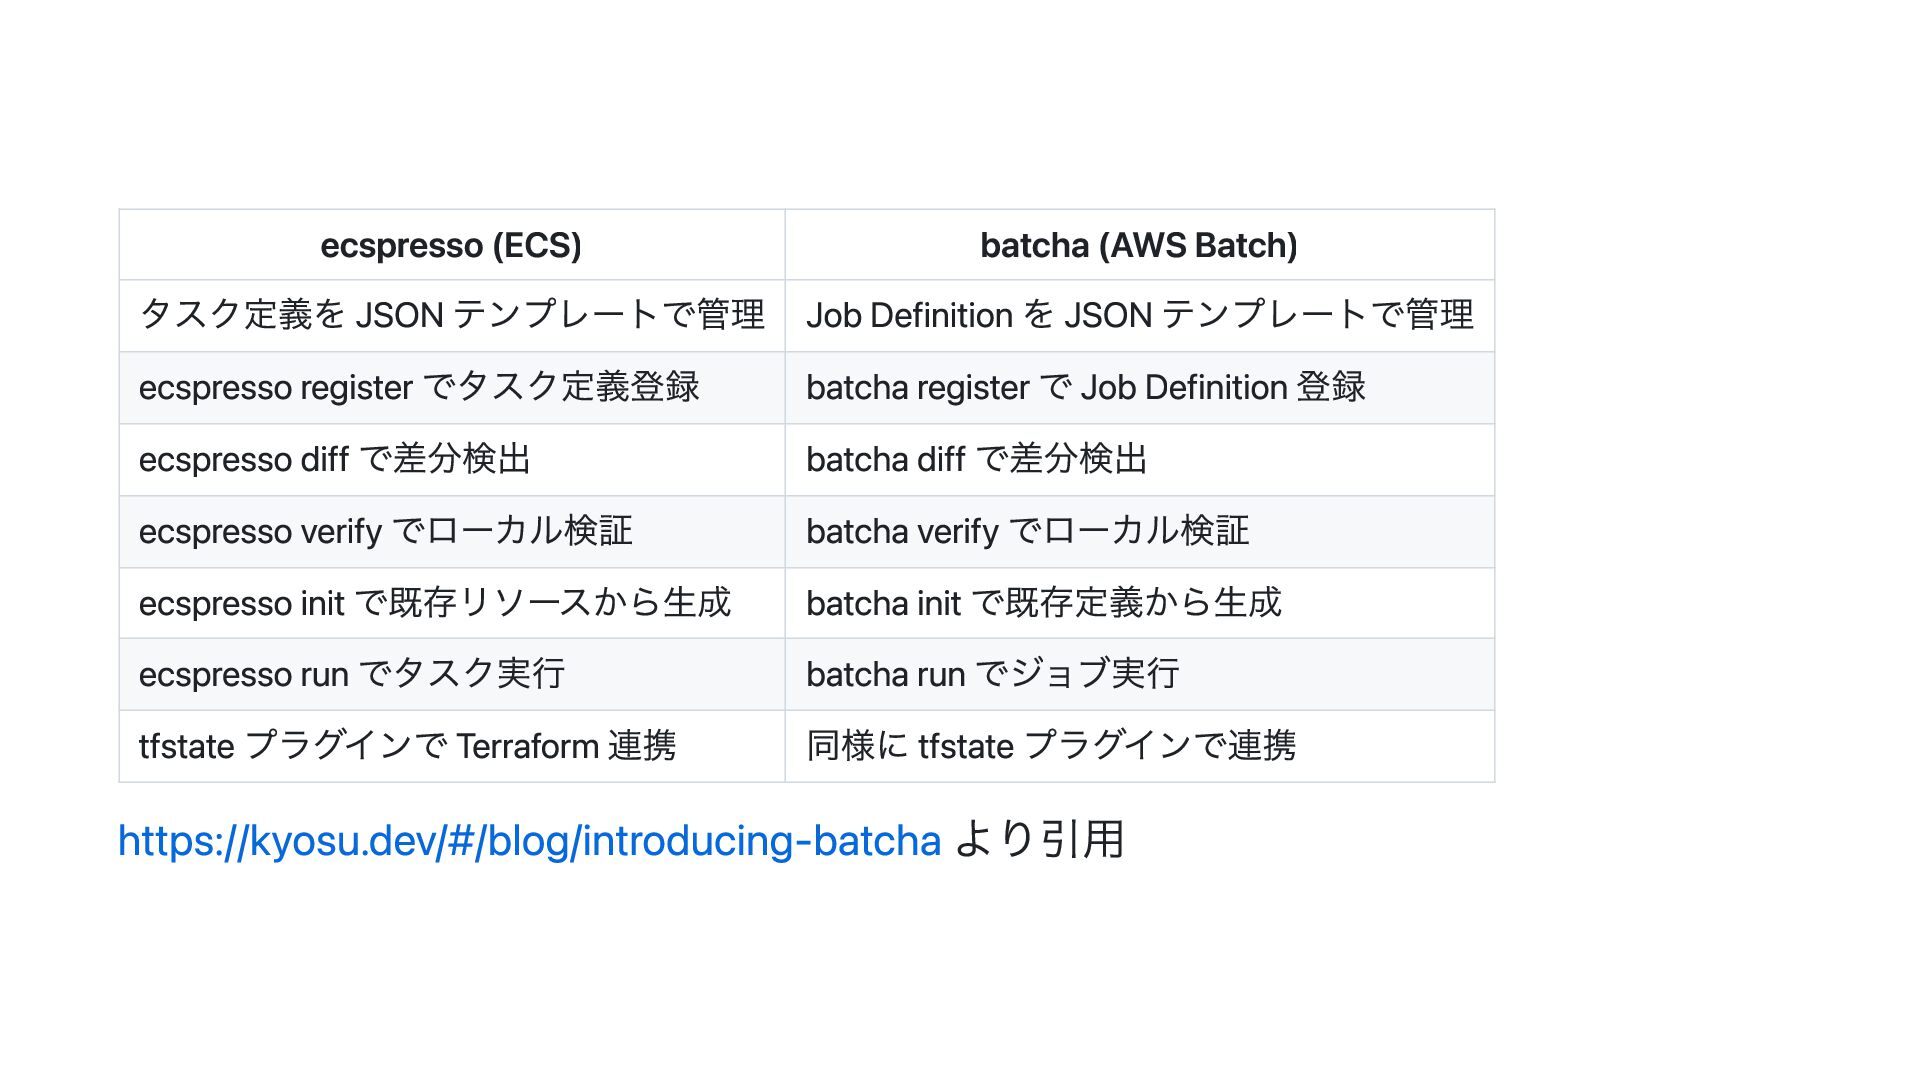Click the word "Terraform" in the last row
This screenshot has height=1080, width=1920.
click(527, 746)
